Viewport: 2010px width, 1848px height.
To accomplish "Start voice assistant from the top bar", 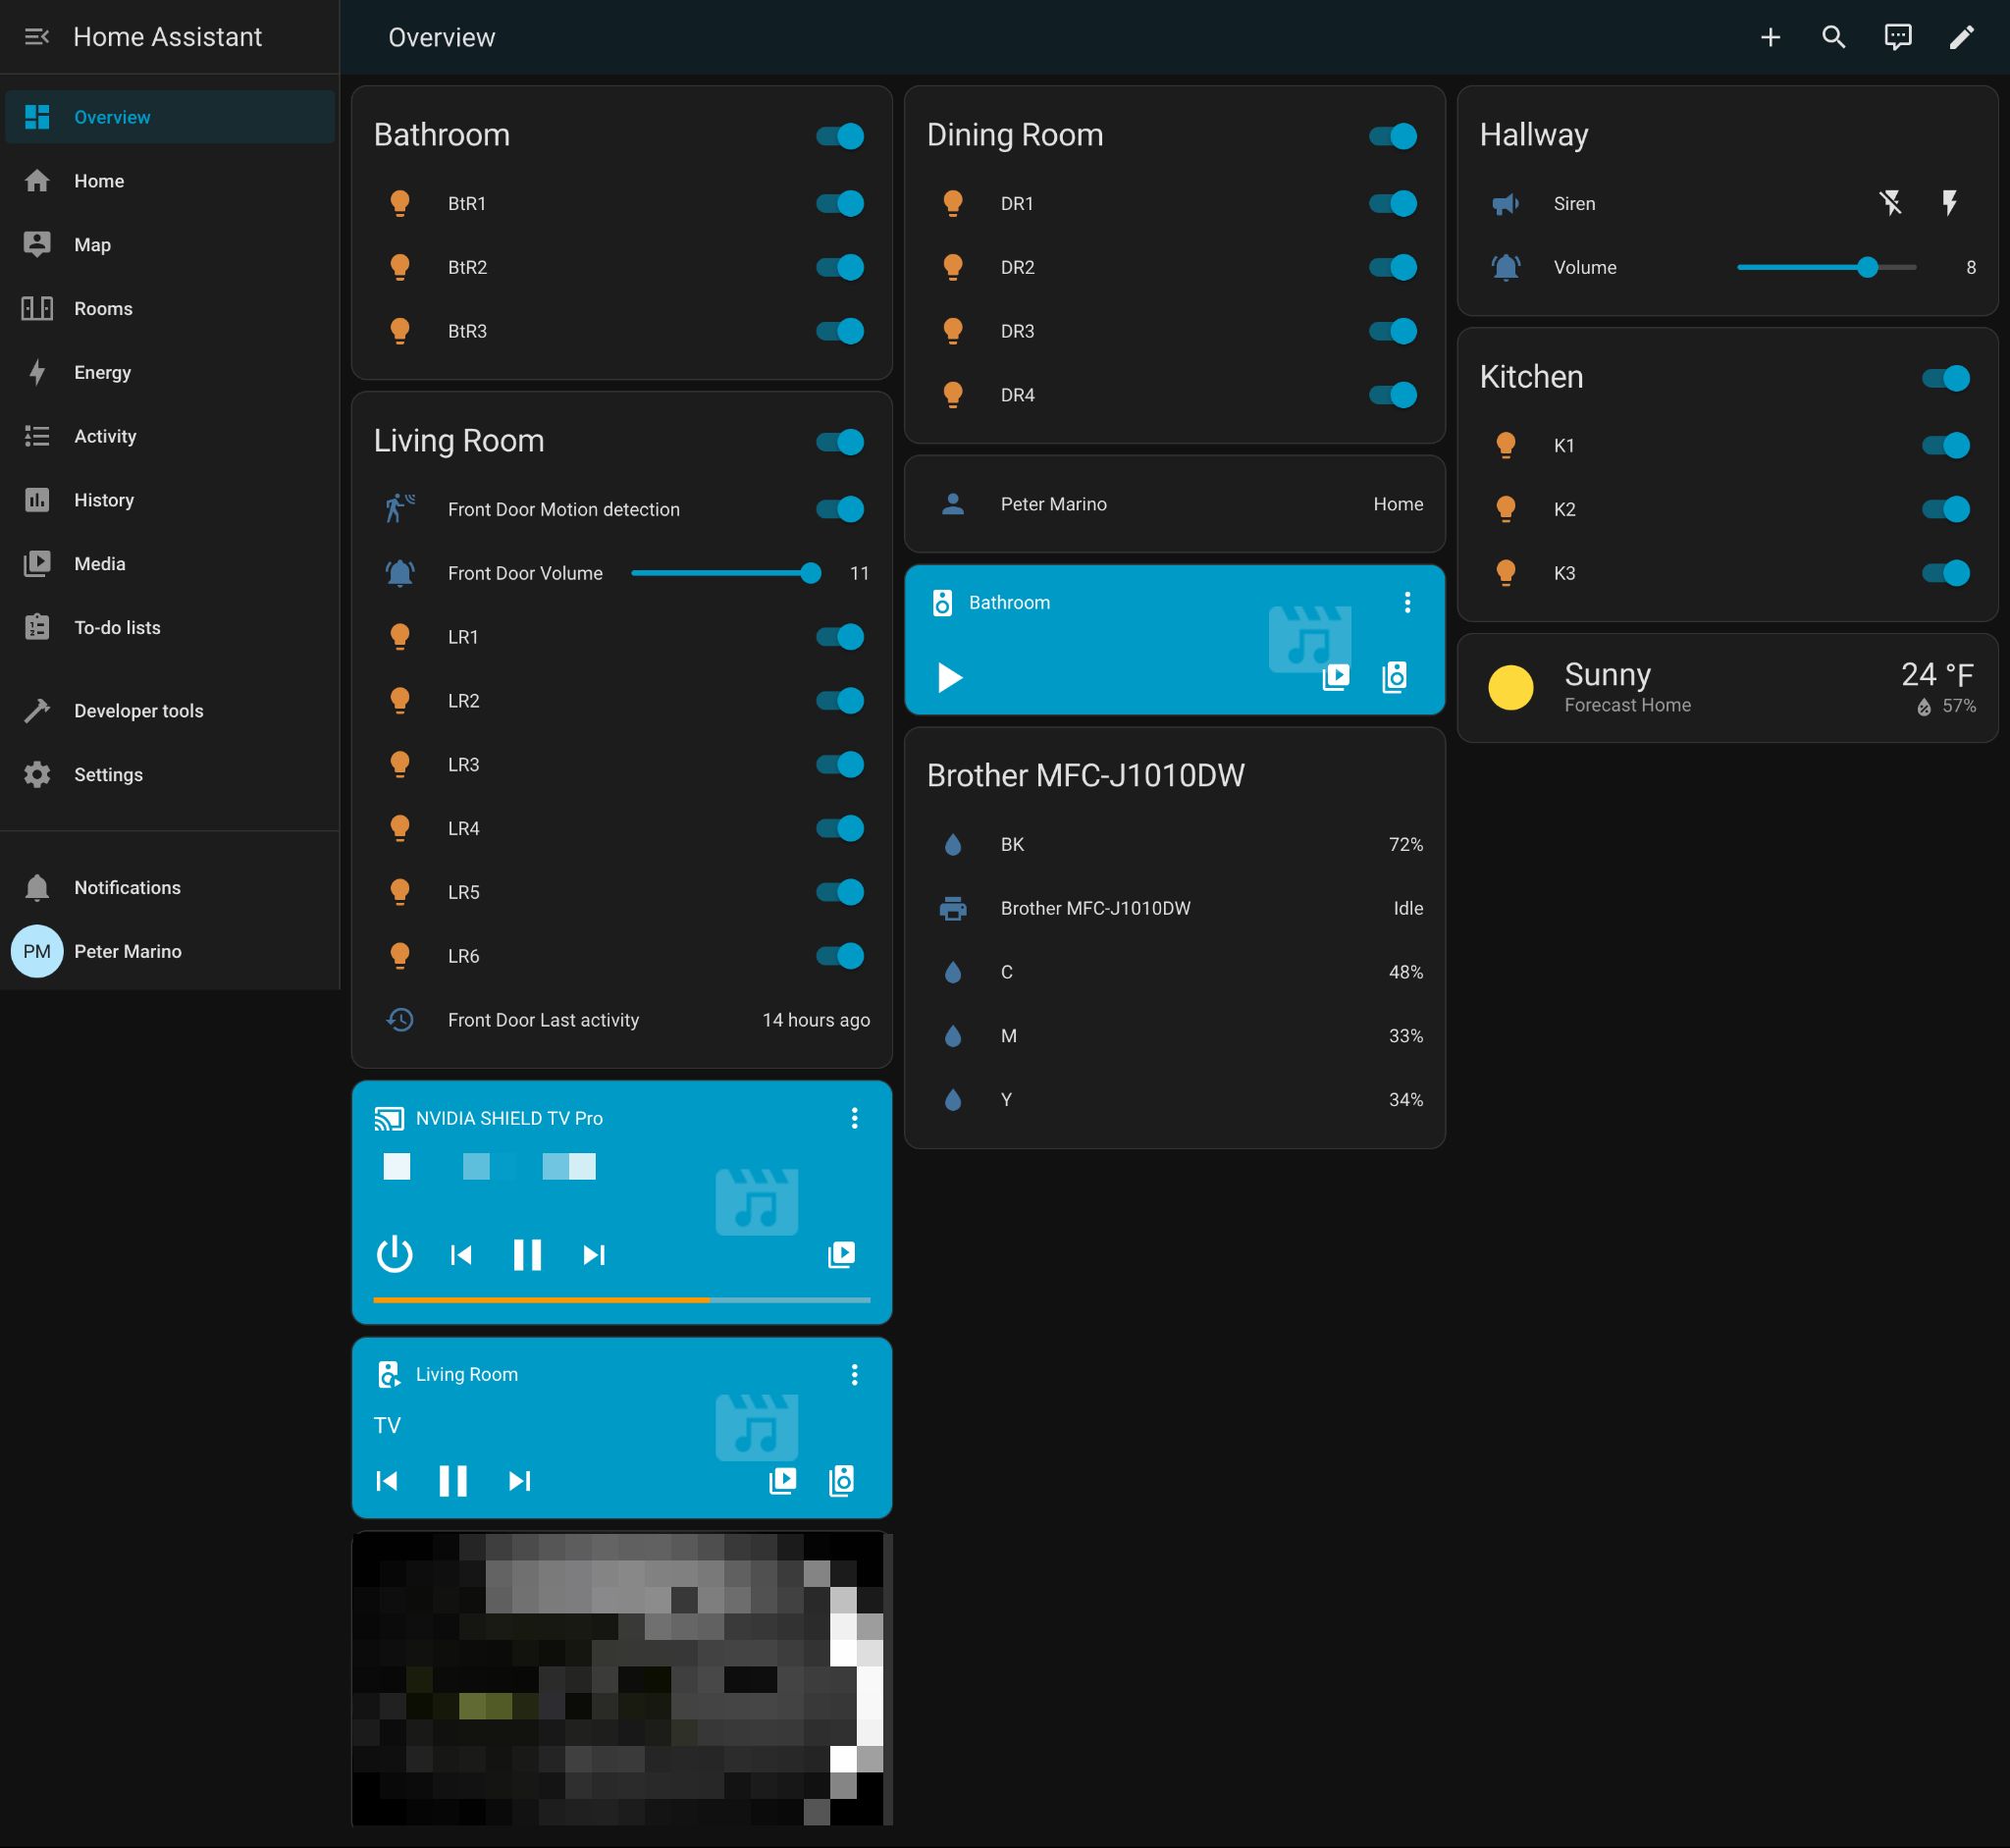I will (x=1898, y=37).
